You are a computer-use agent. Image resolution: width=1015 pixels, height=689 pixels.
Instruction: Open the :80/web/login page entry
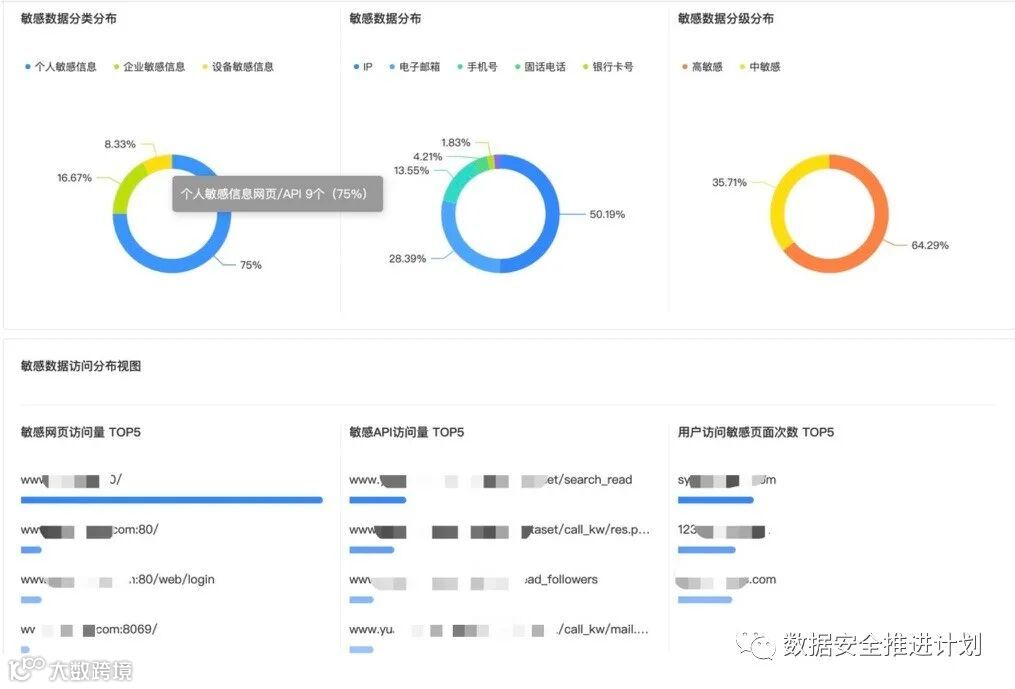(x=117, y=580)
